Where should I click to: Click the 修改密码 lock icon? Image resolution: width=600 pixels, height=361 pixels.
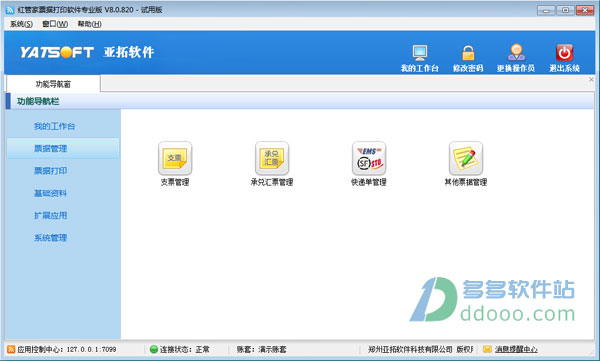468,53
